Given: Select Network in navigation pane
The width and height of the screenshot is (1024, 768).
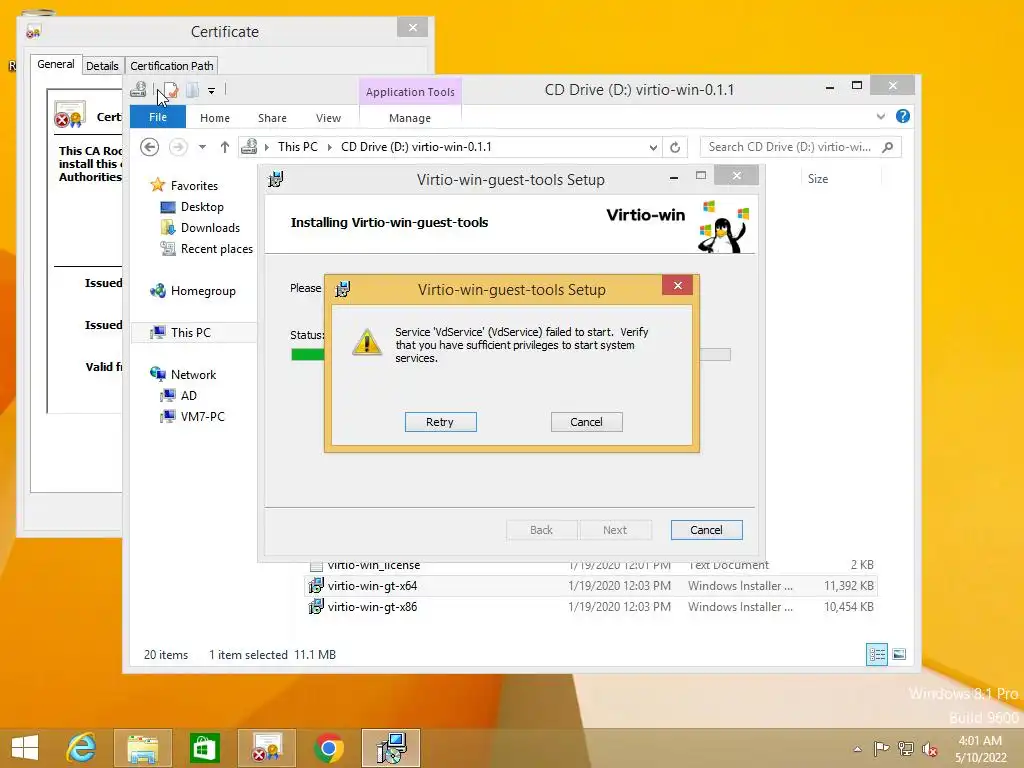Looking at the screenshot, I should (x=193, y=374).
